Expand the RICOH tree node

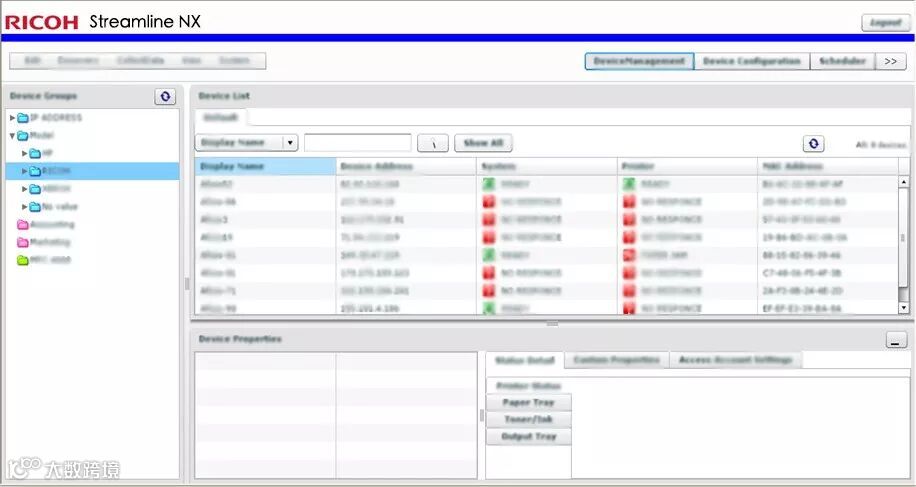pos(25,171)
